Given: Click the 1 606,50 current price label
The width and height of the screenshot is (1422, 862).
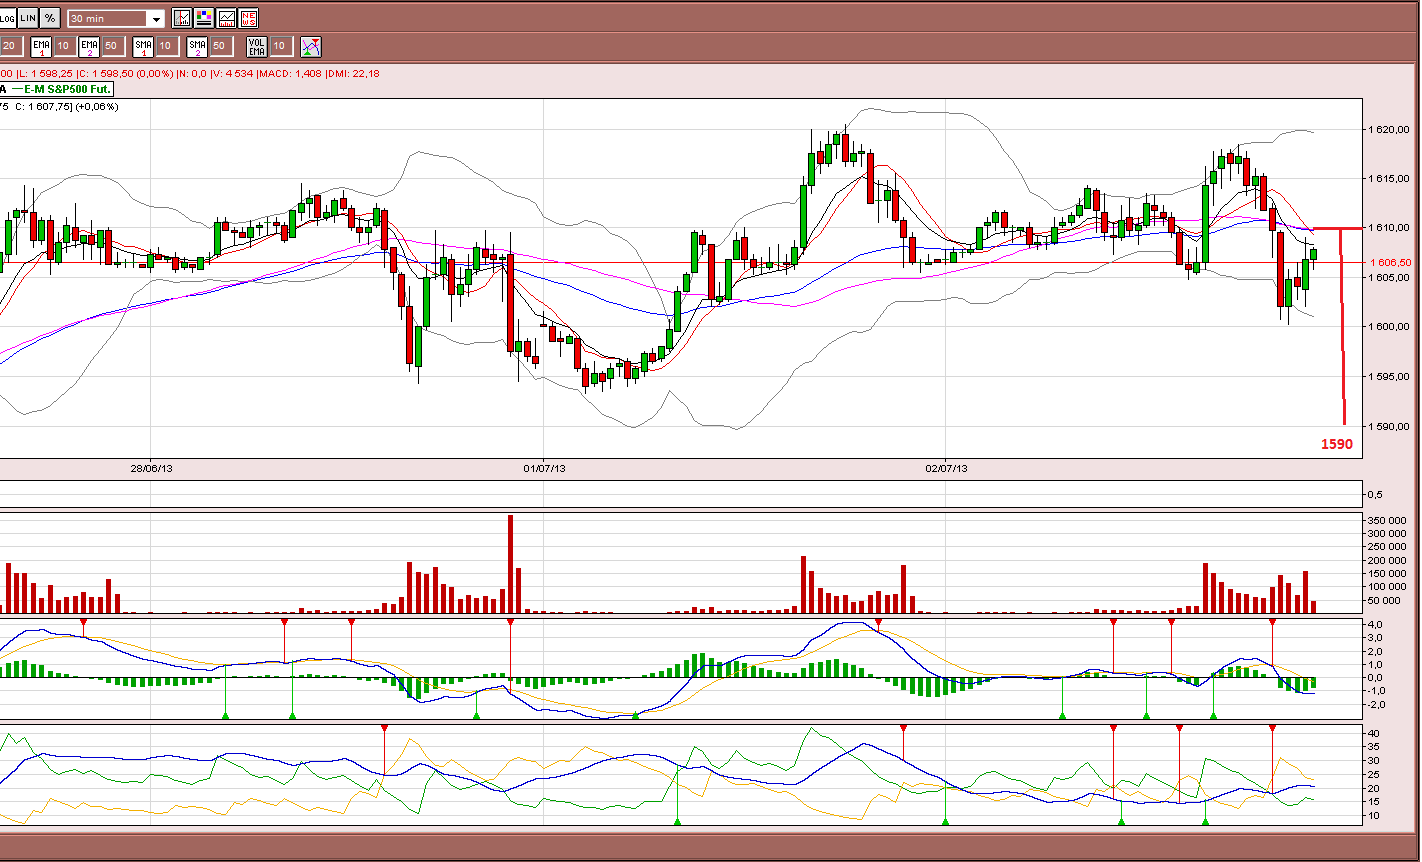Looking at the screenshot, I should tap(1389, 262).
